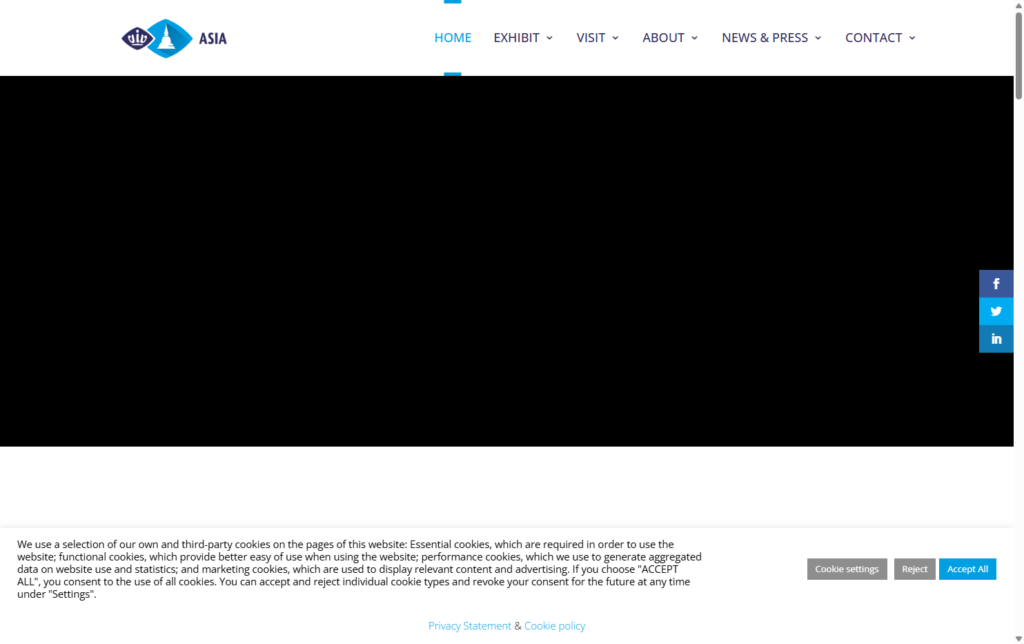Viewport: 1024px width, 644px height.
Task: Select the HOME navigation item
Action: click(452, 37)
